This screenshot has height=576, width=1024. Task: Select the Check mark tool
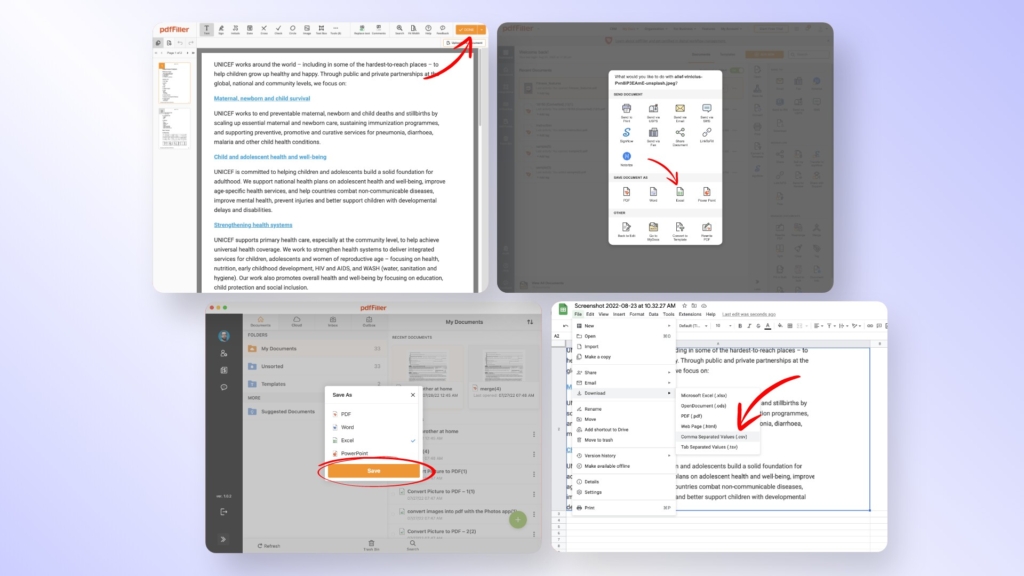click(278, 30)
